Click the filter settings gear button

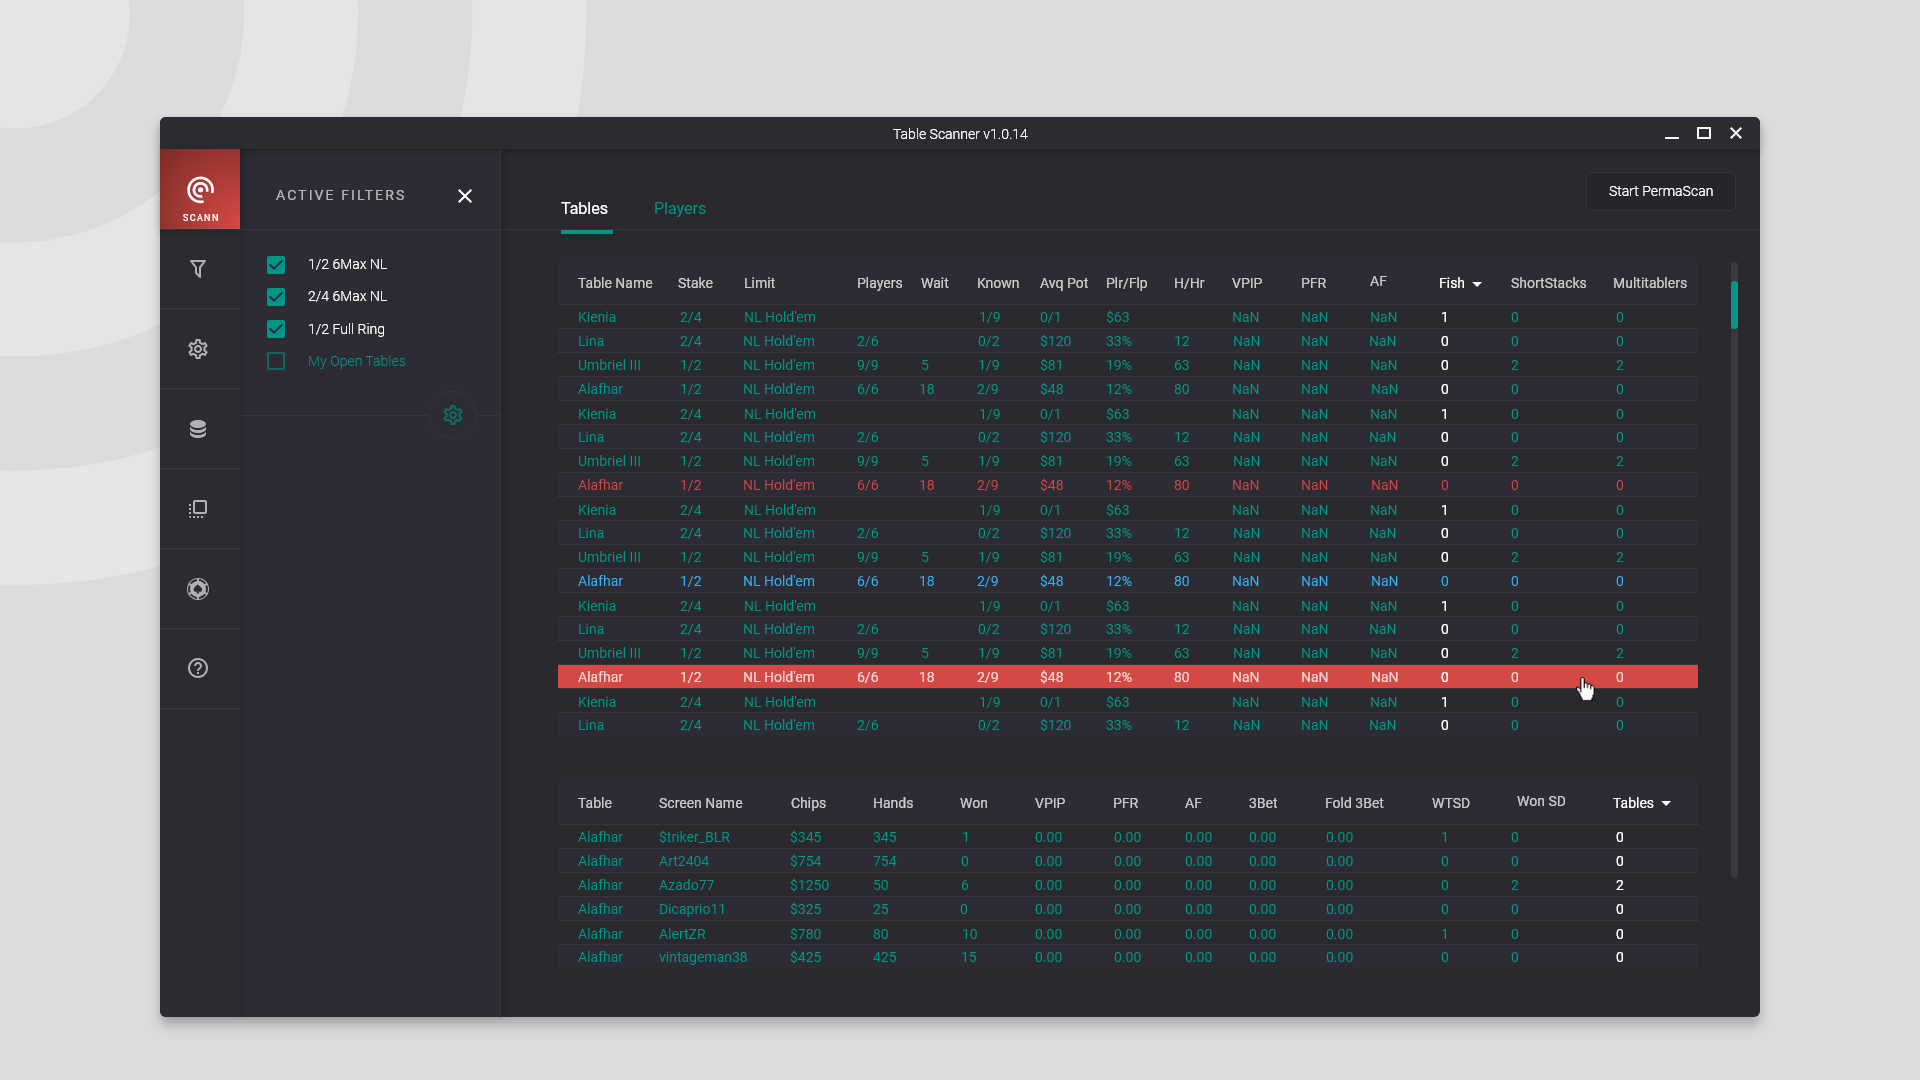point(453,415)
